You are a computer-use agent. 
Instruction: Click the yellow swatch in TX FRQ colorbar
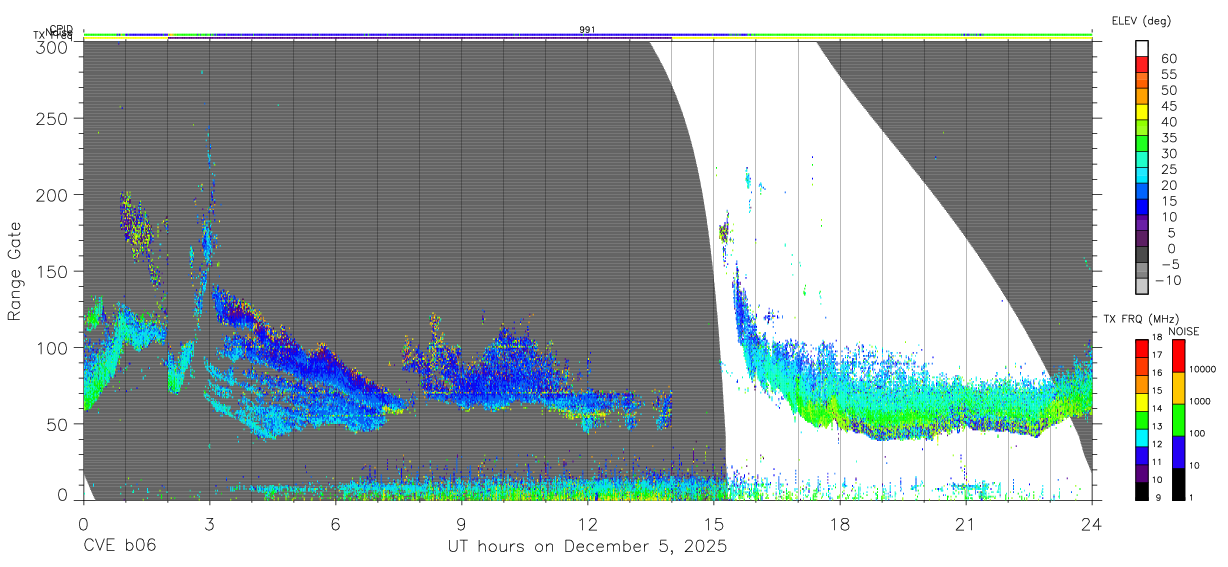point(1142,404)
